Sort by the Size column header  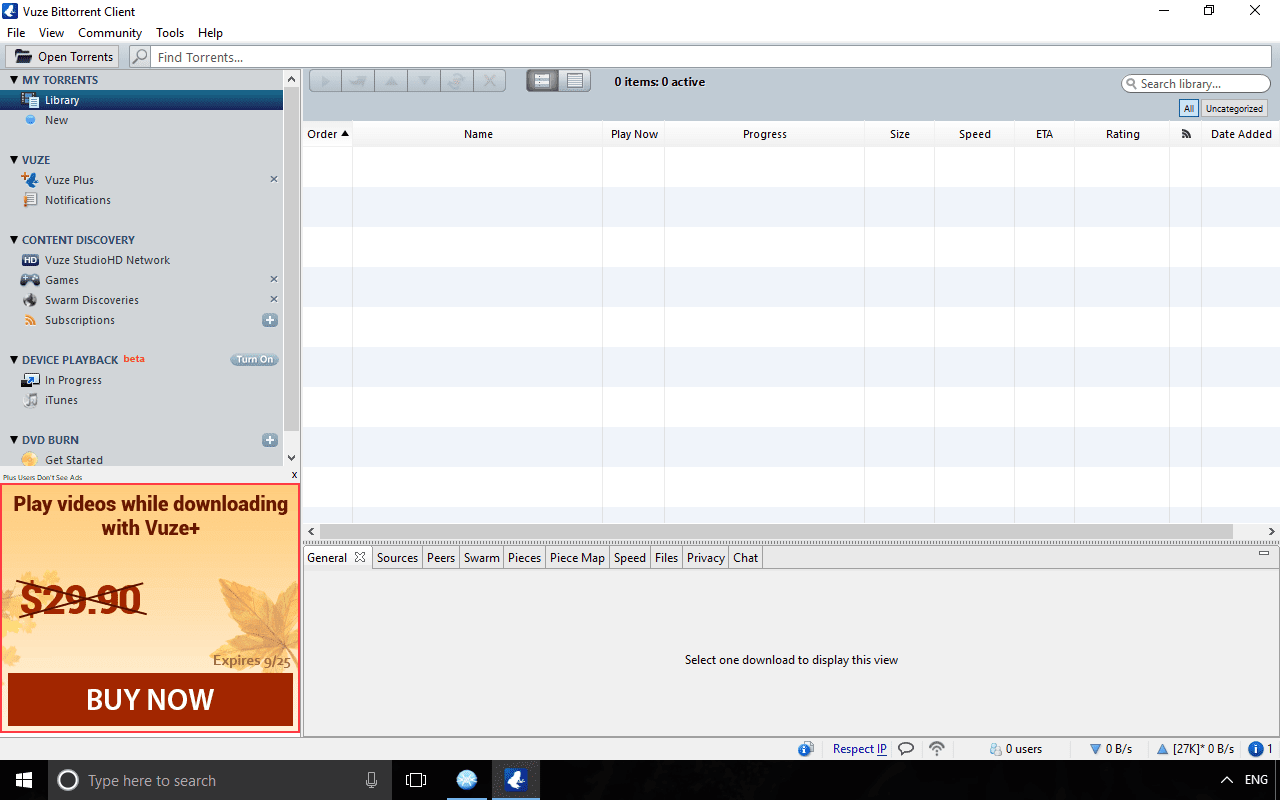[x=900, y=134]
